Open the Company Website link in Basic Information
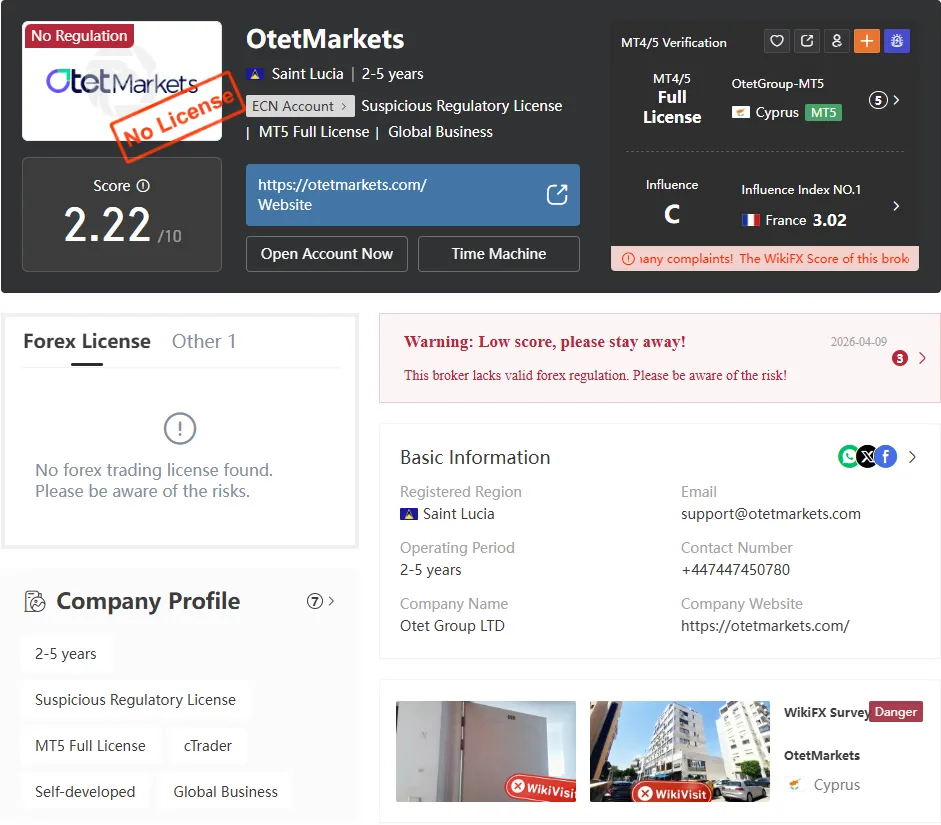 point(765,626)
